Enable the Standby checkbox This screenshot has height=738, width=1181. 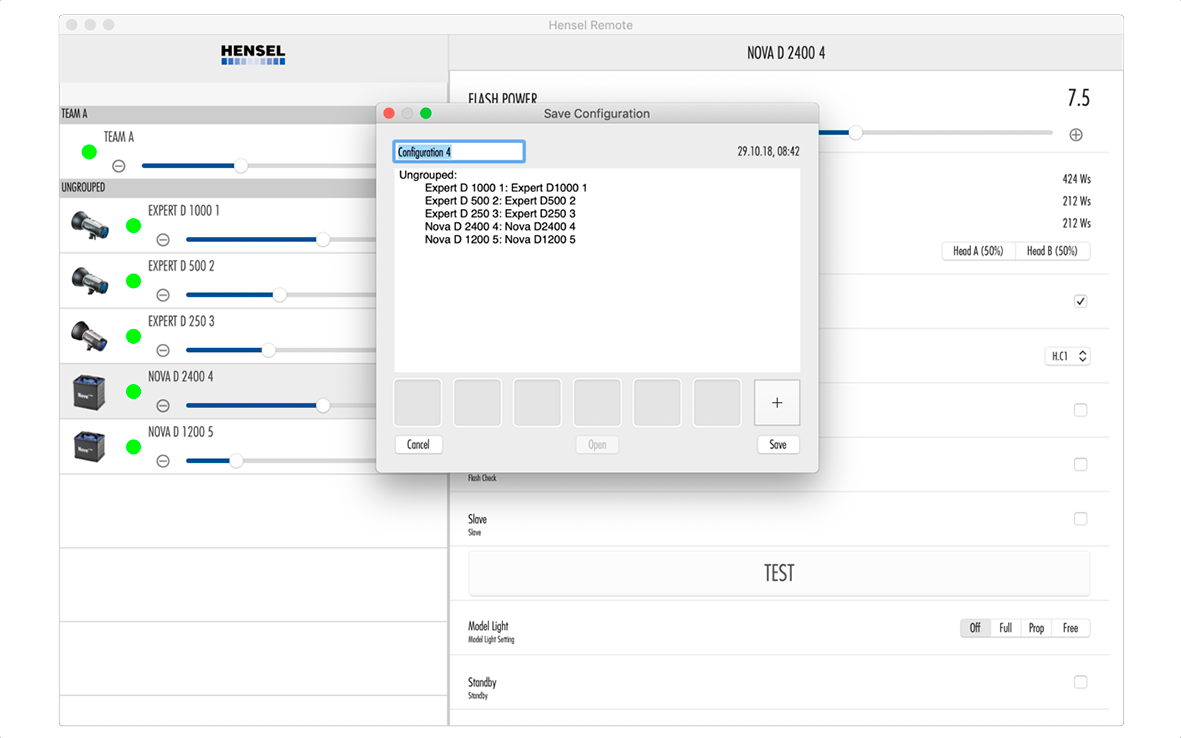[x=1080, y=682]
